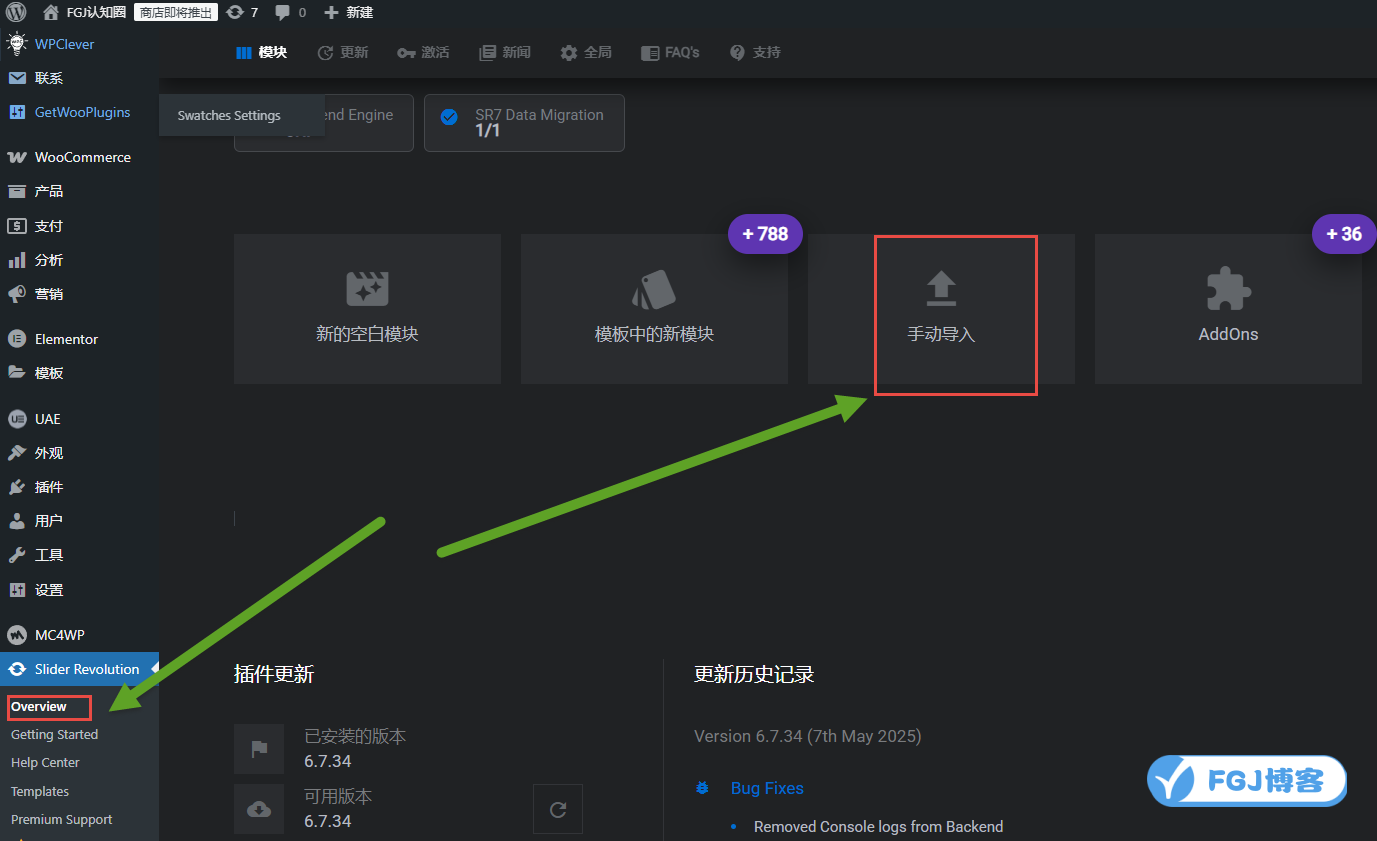Click the SR7 Data Migration card
The width and height of the screenshot is (1377, 841).
(524, 123)
